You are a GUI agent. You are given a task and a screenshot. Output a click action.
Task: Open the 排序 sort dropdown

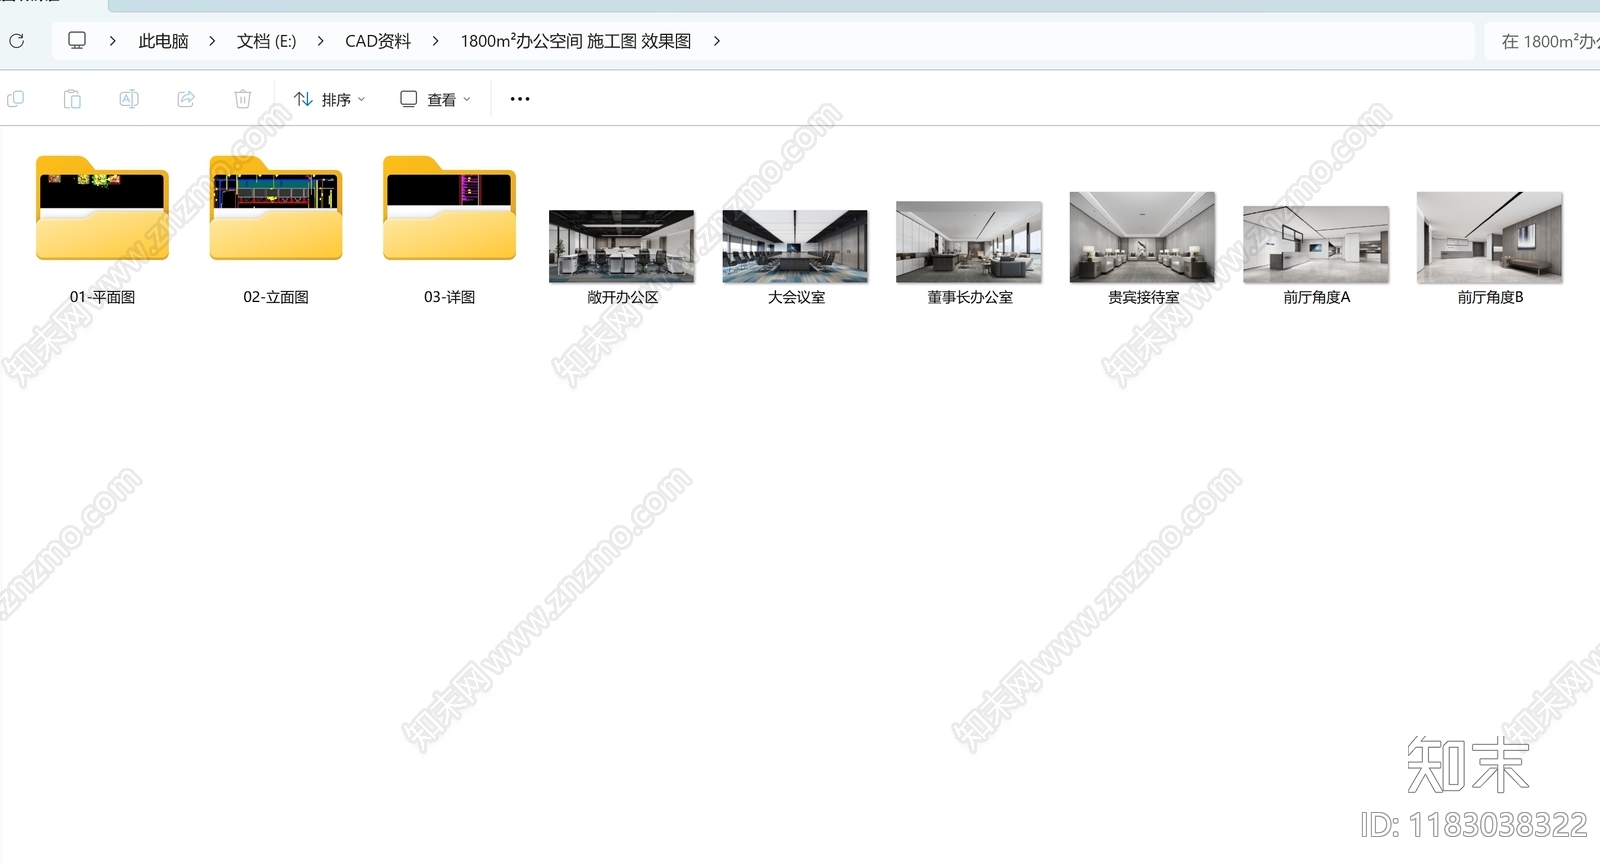pos(330,99)
